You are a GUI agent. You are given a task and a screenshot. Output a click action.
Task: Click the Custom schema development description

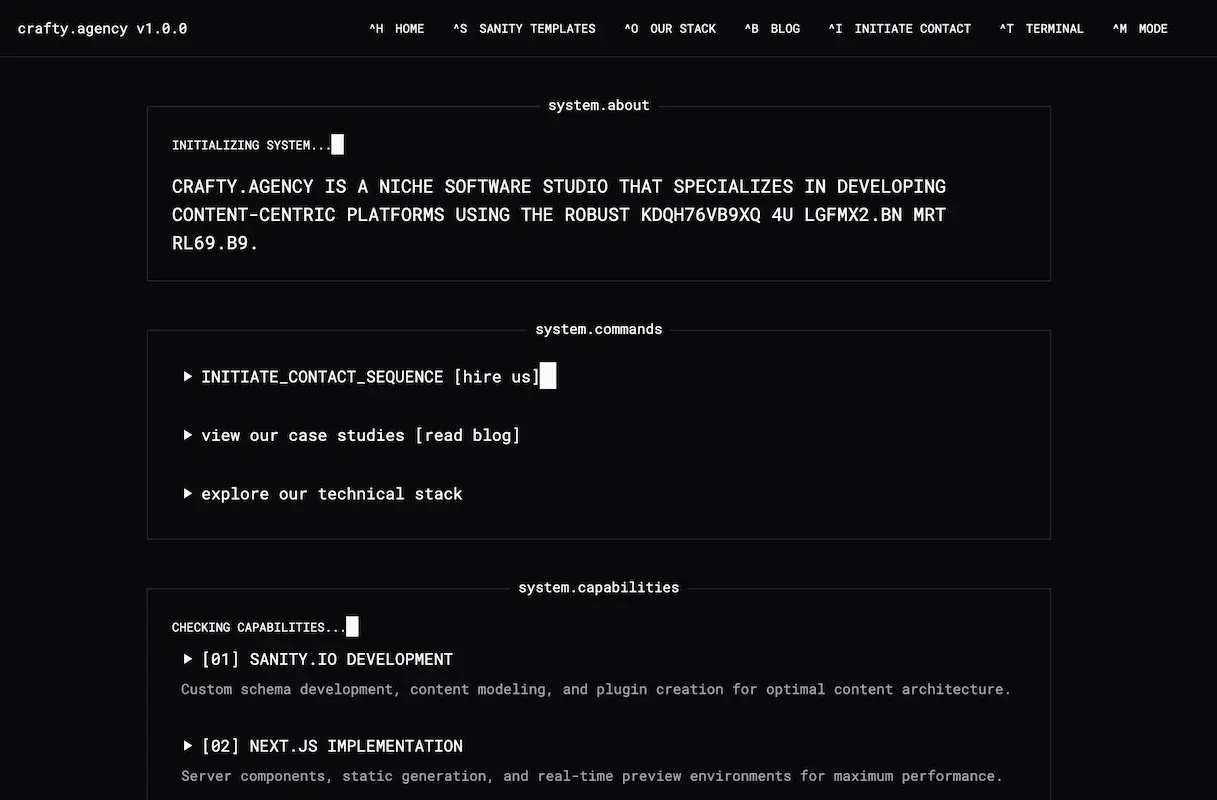(x=596, y=689)
